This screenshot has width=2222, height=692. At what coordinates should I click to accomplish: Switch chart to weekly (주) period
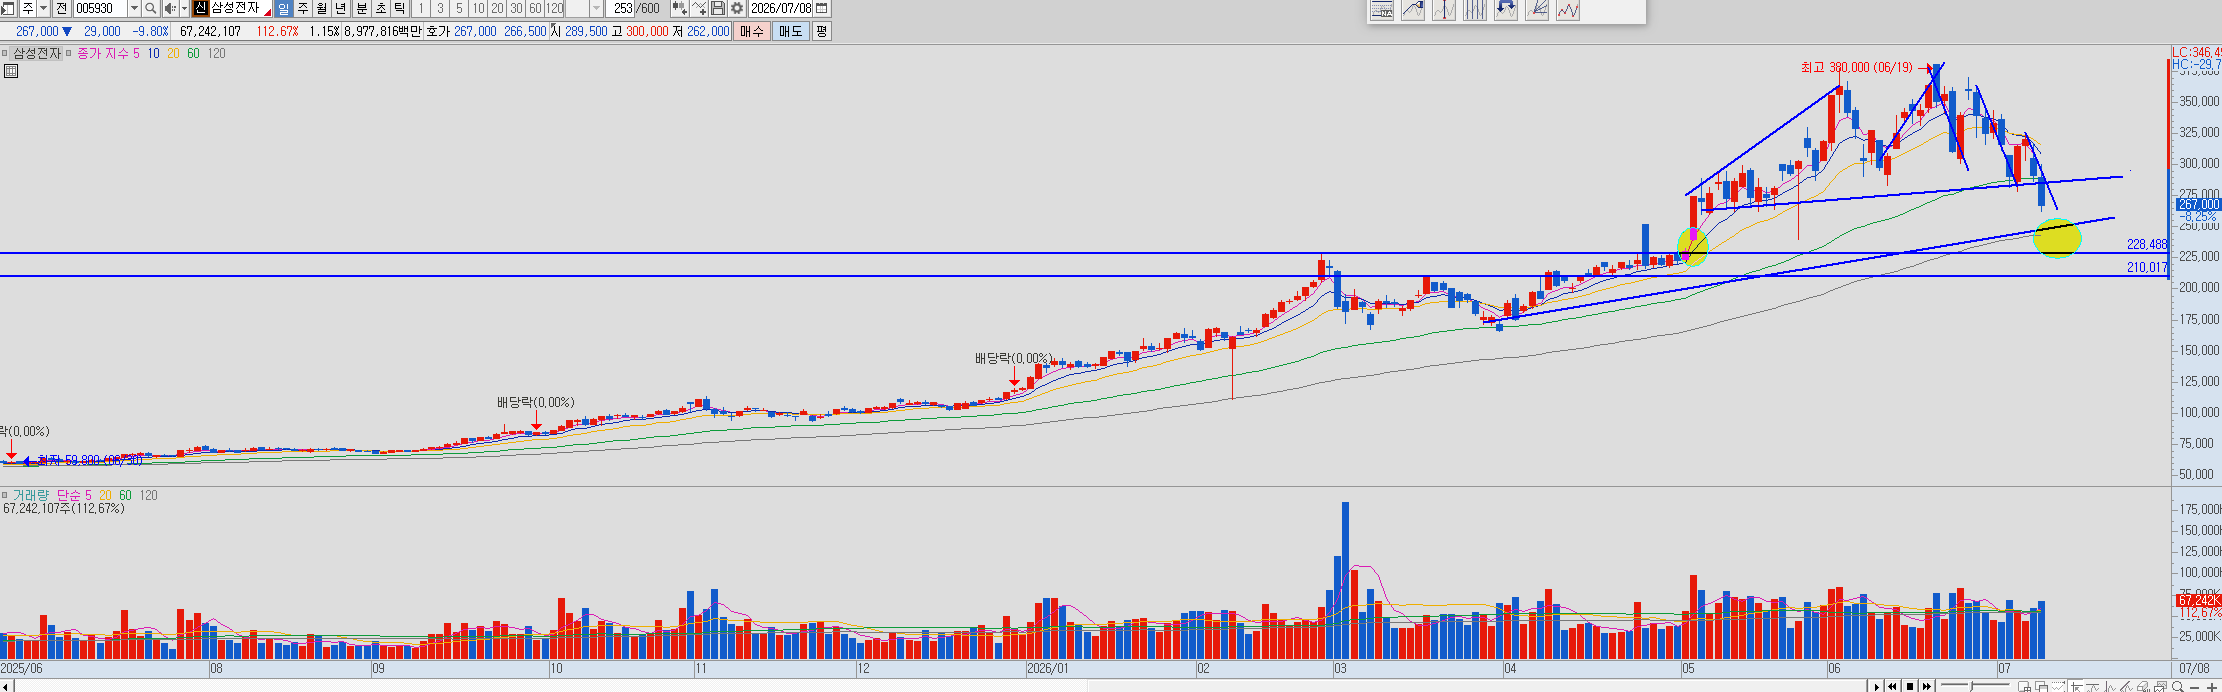[302, 8]
